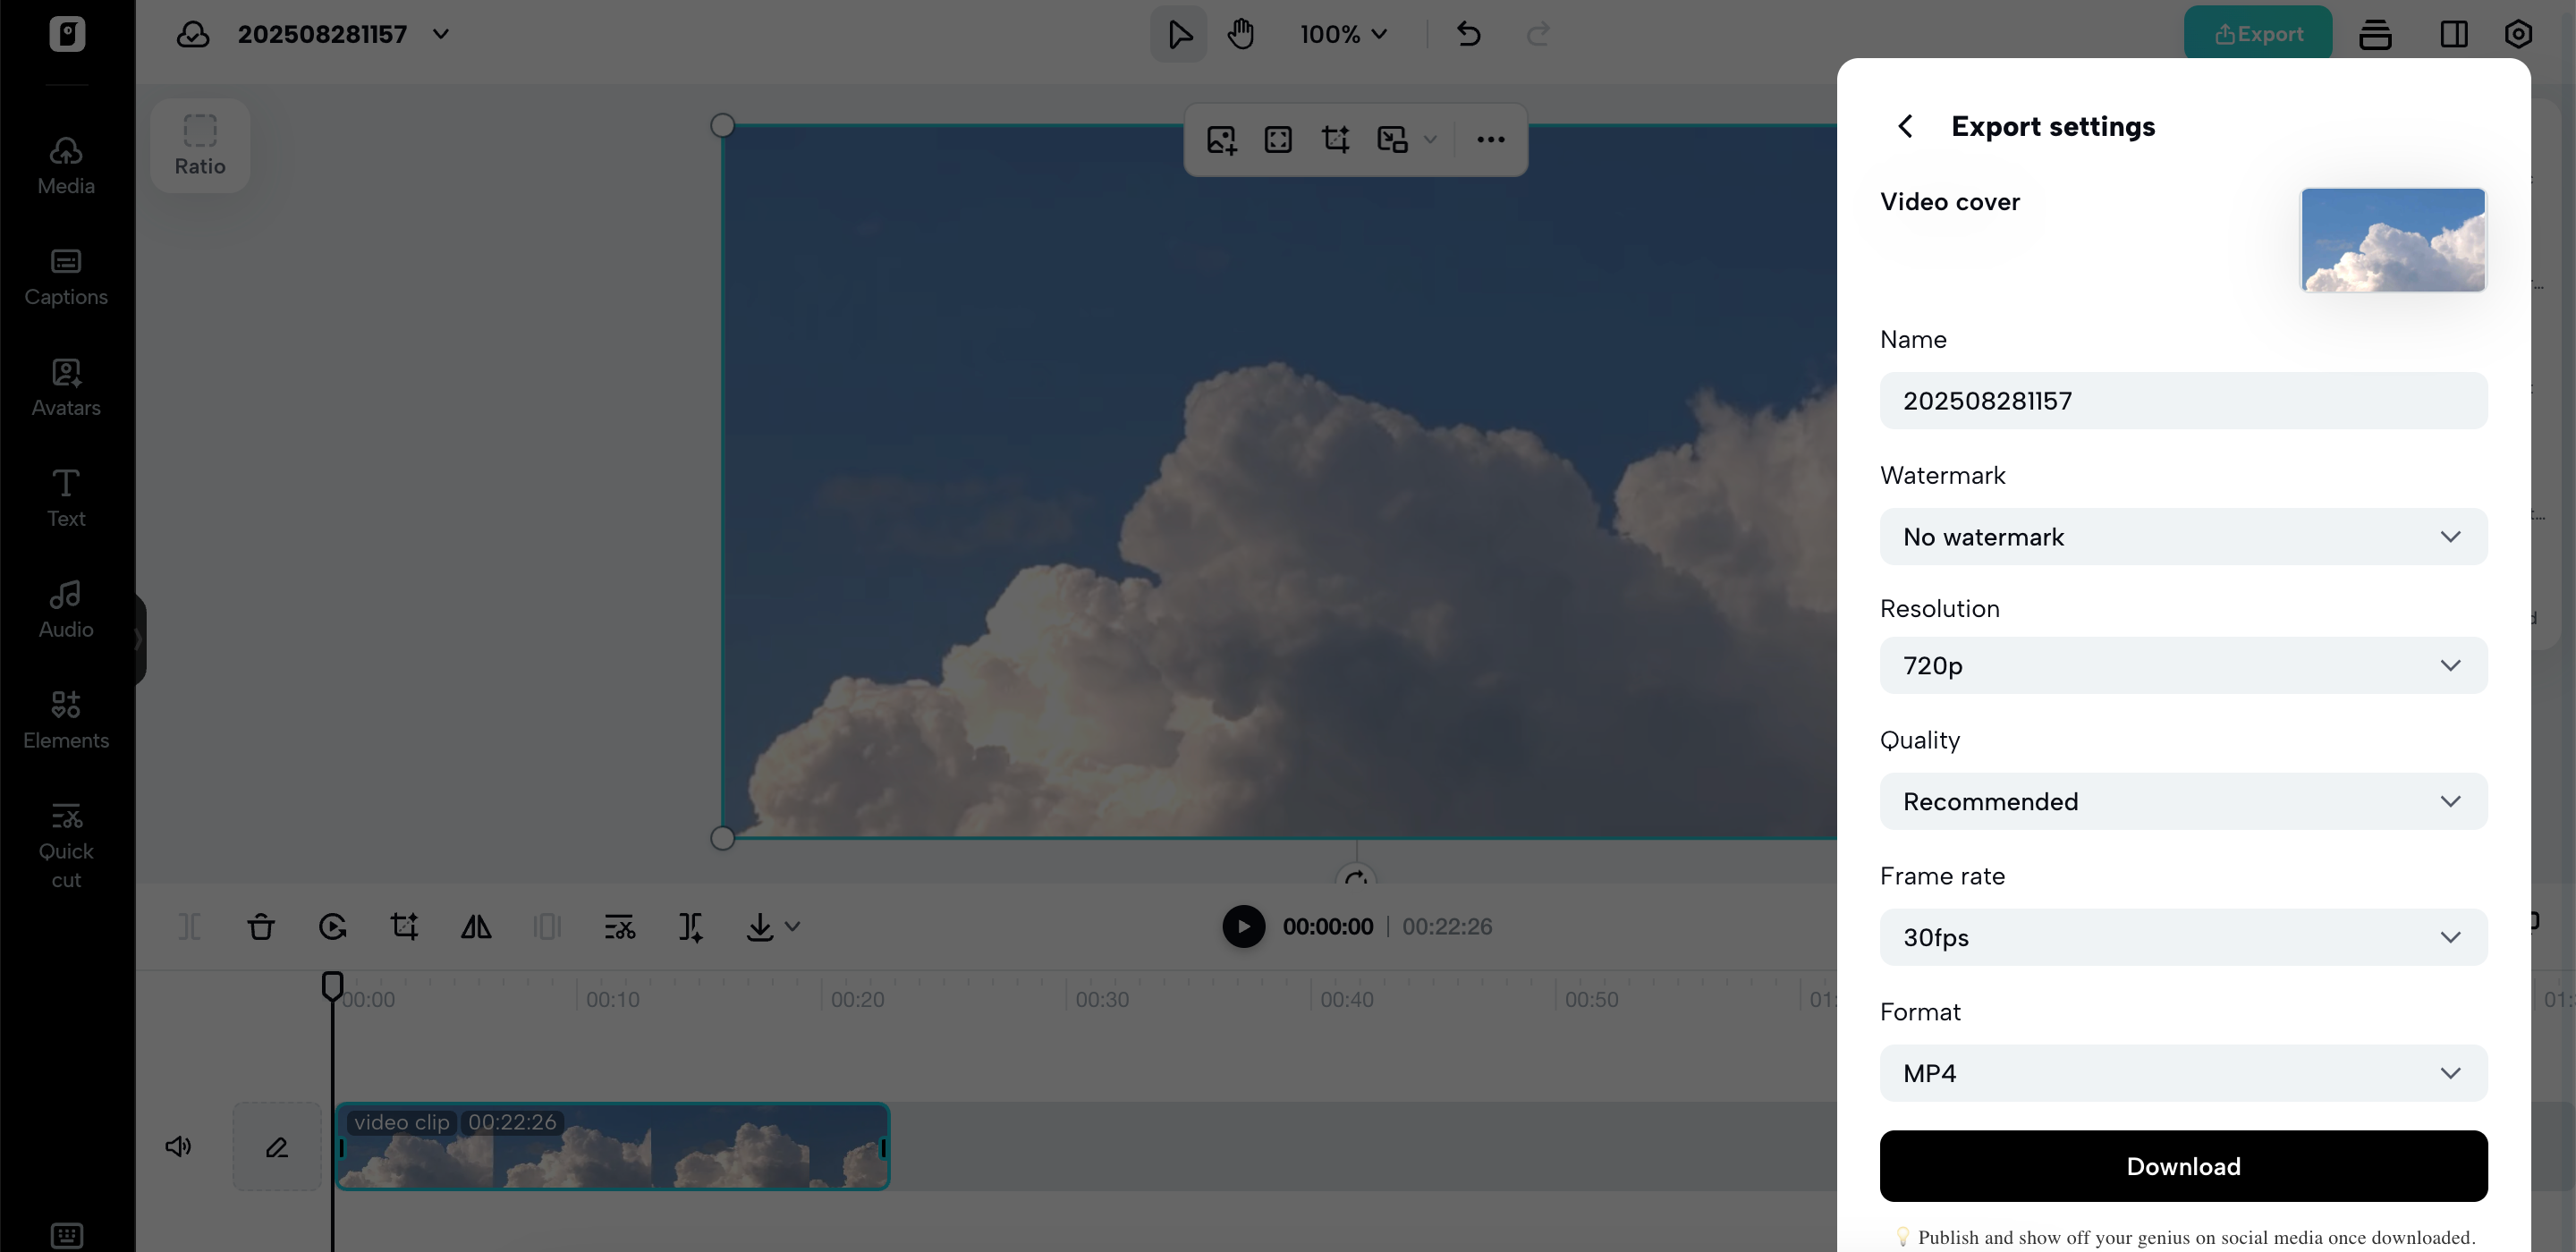Switch to the Text sidebar tab

[66, 498]
